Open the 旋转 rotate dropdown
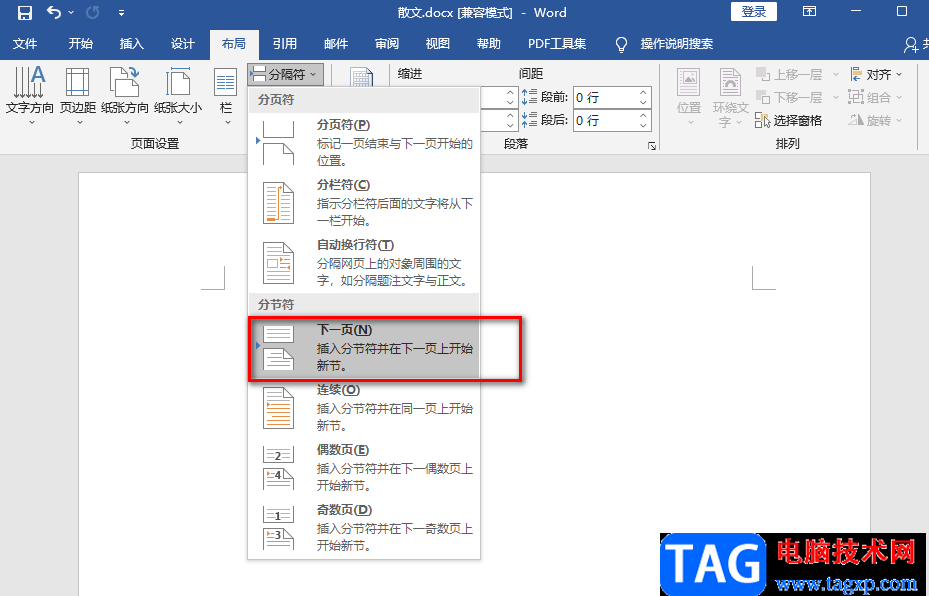The height and width of the screenshot is (596, 929). [876, 120]
